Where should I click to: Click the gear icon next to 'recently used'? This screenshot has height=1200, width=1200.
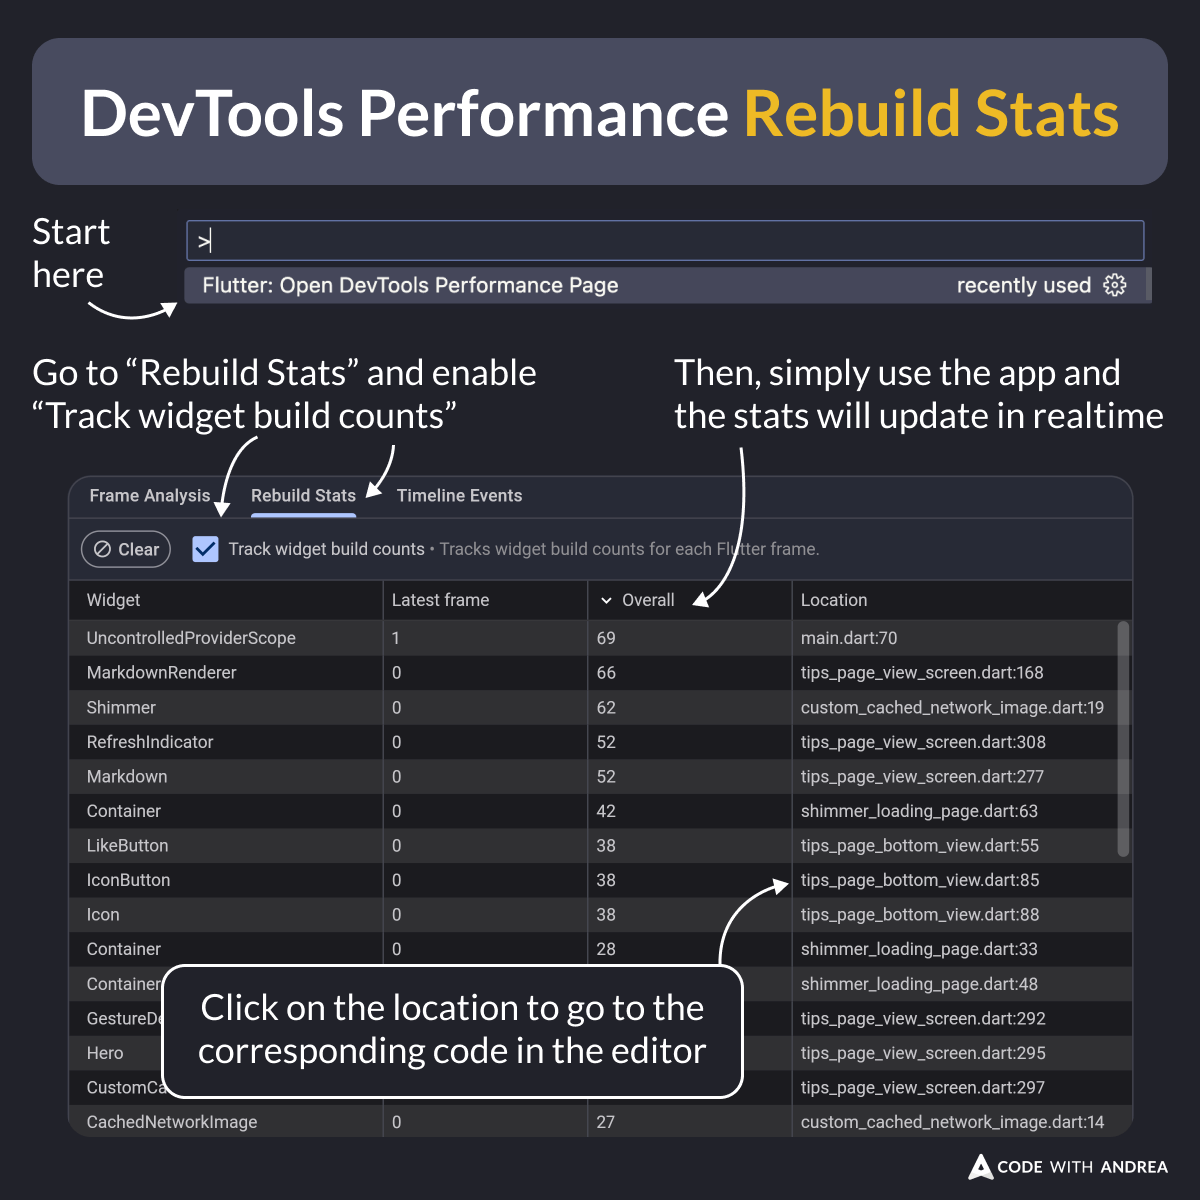(1115, 285)
